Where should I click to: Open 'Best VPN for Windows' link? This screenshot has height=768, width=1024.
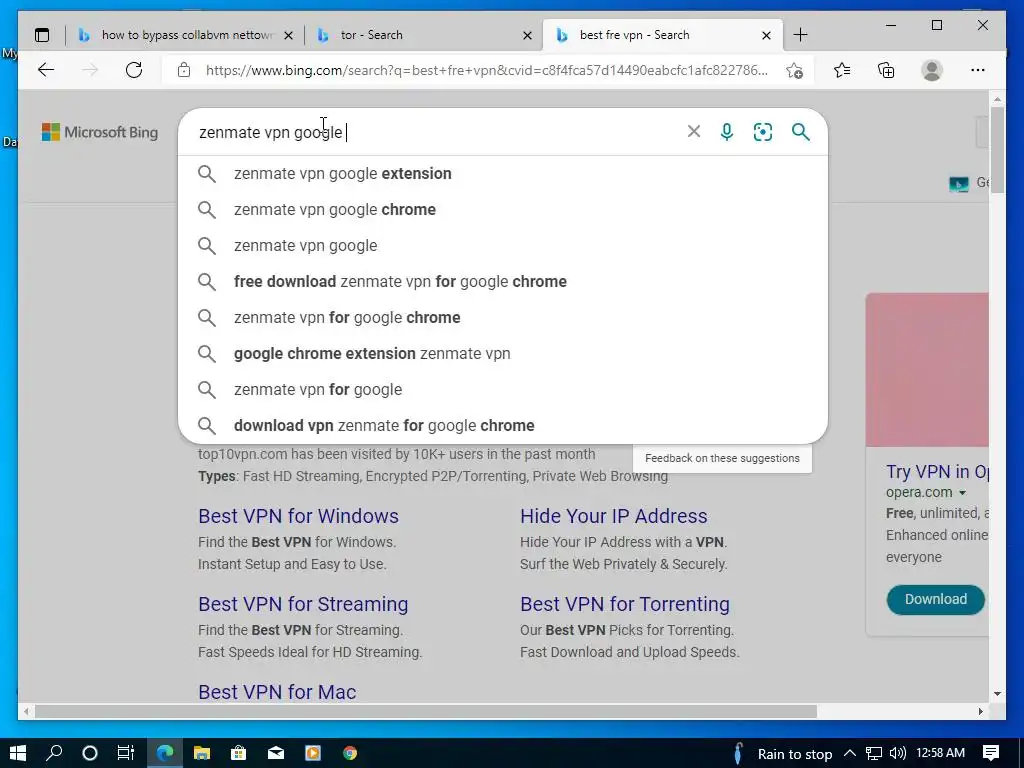click(298, 516)
